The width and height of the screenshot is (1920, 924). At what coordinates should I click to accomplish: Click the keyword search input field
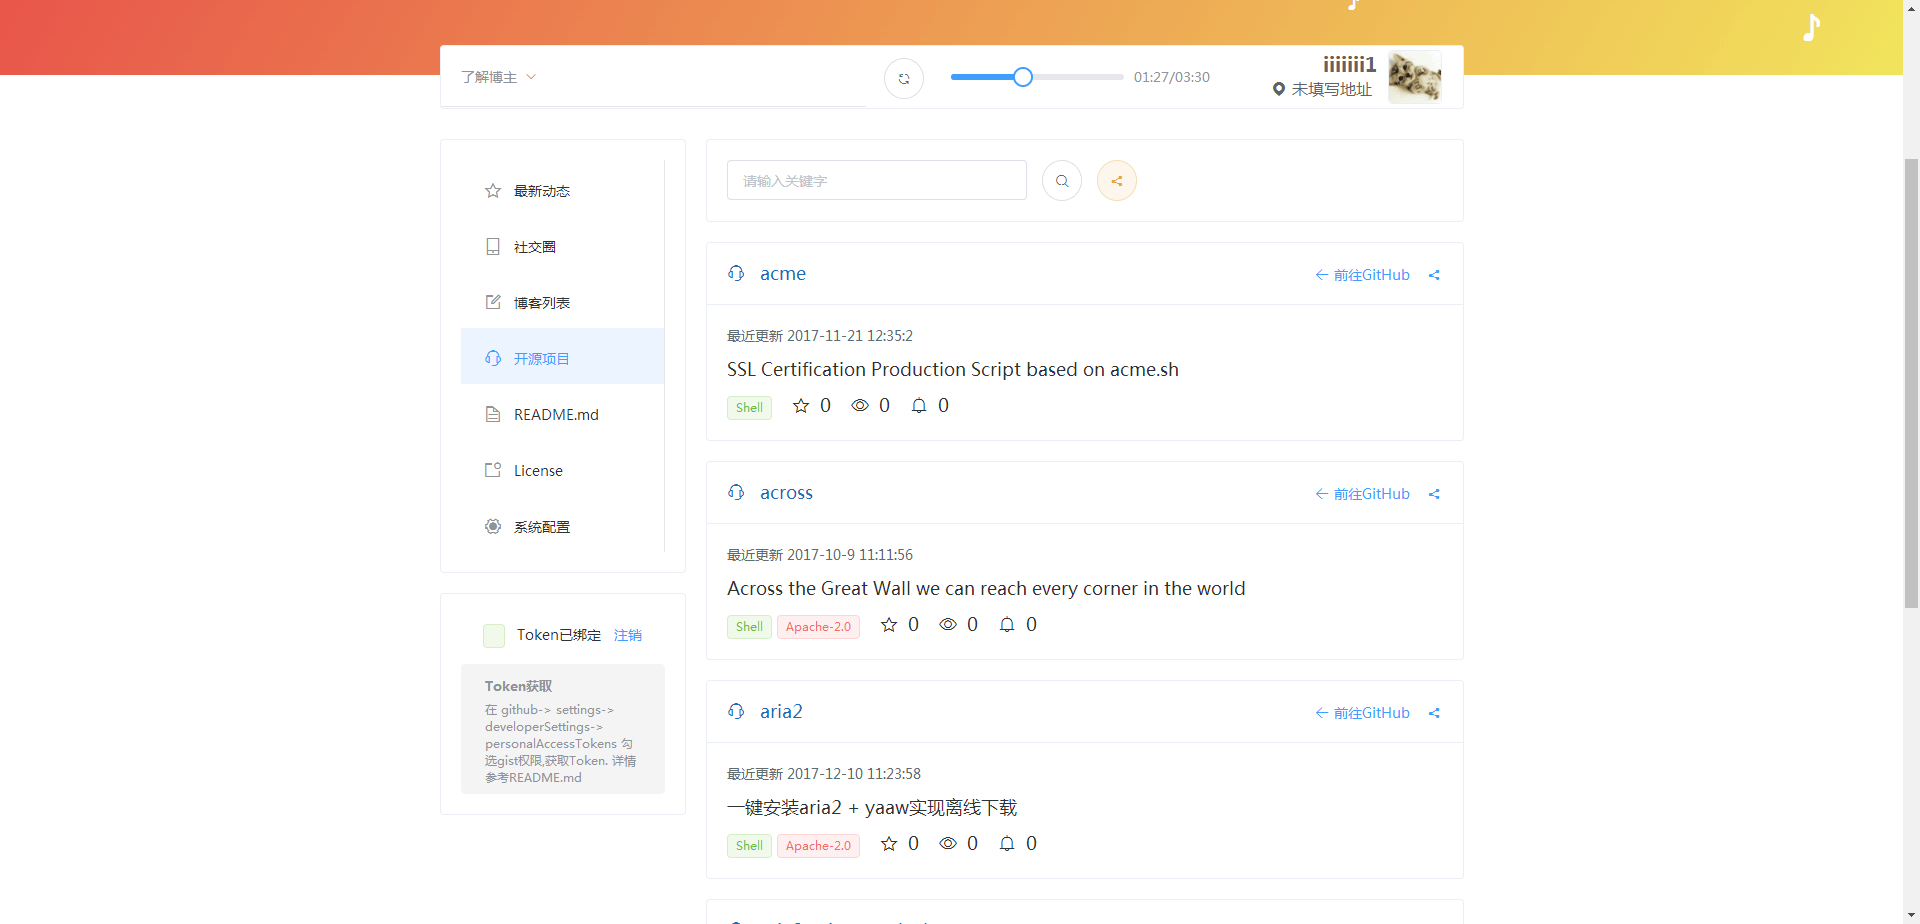pos(876,181)
